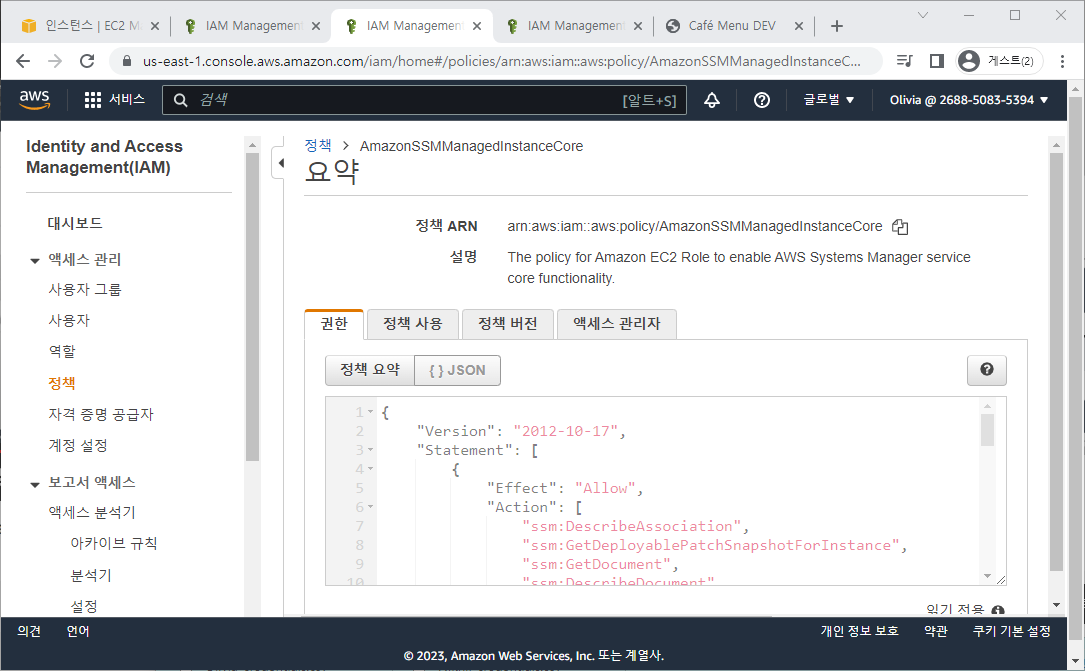Click "ssm:GetDocument" in JSON editor
The height and width of the screenshot is (671, 1085).
tap(596, 564)
